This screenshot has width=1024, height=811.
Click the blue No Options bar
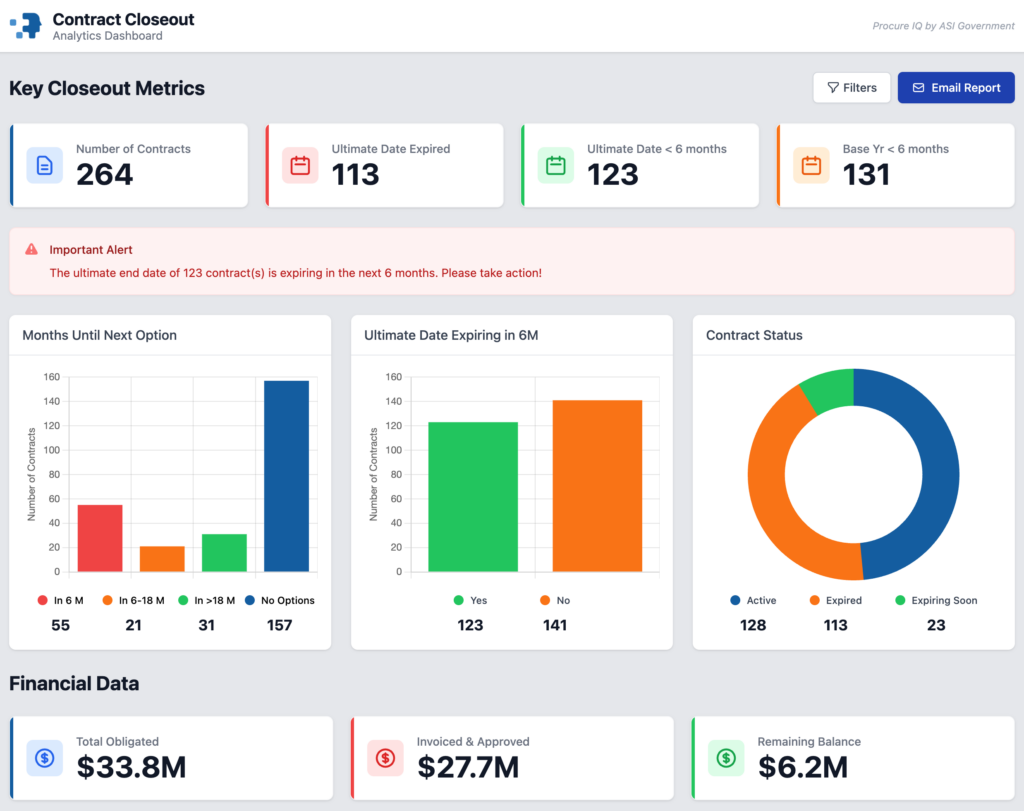coord(286,476)
